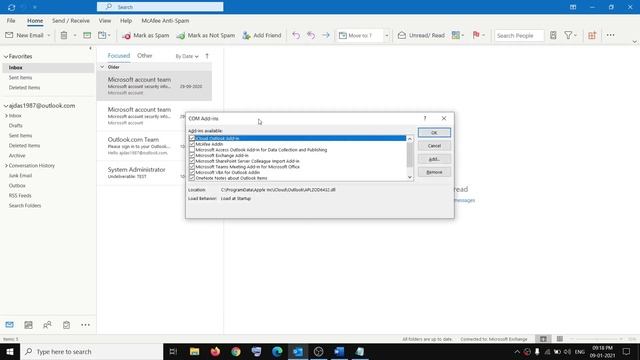Switch to the Send / Receive tab
Screen dimensions: 640x360
point(71,20)
